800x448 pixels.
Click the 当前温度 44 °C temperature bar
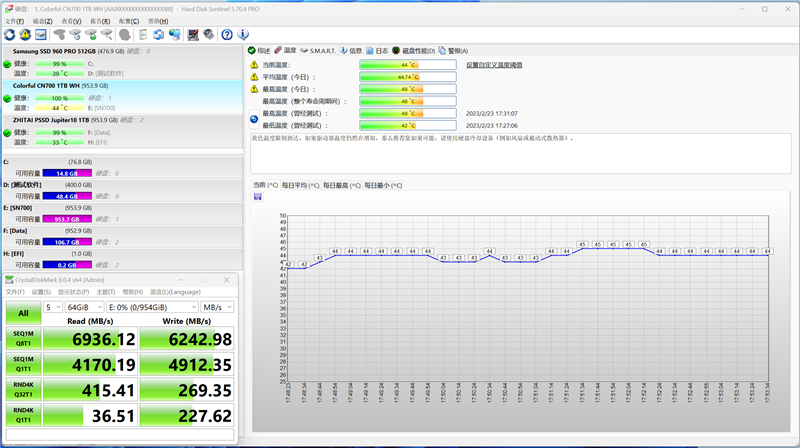[x=408, y=65]
